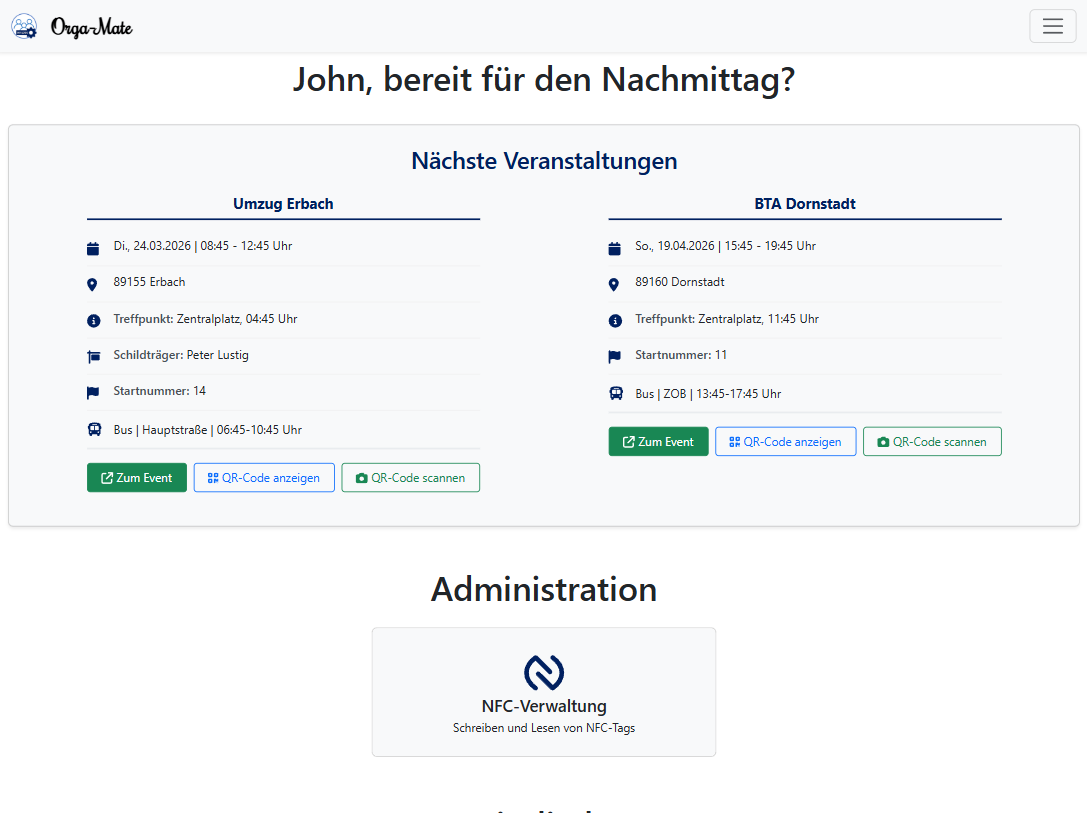Open the hamburger navigation menu
Viewport: 1087px width, 813px height.
[x=1052, y=25]
